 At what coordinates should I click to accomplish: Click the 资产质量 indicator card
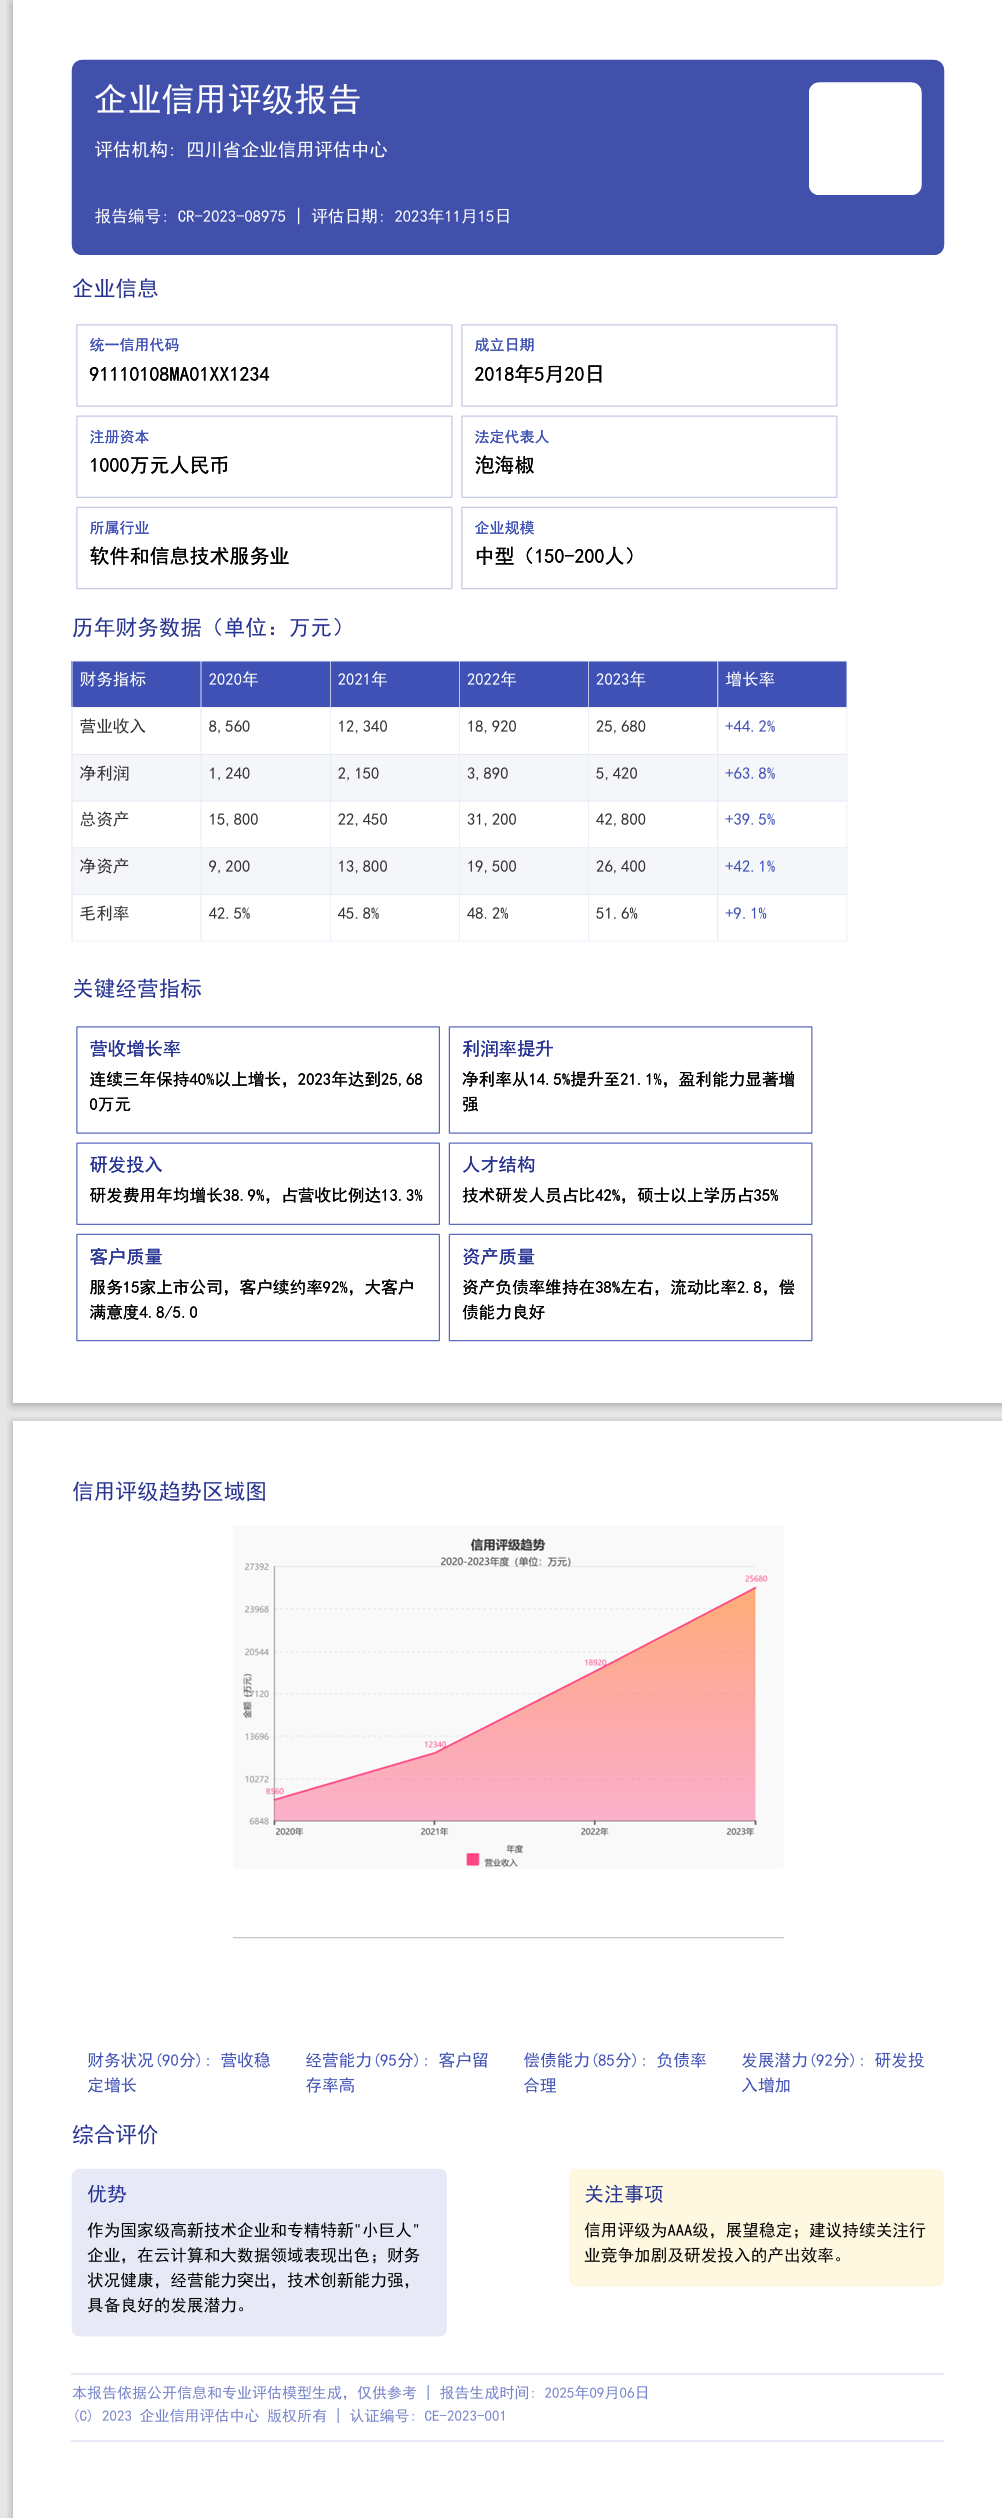click(x=630, y=1287)
